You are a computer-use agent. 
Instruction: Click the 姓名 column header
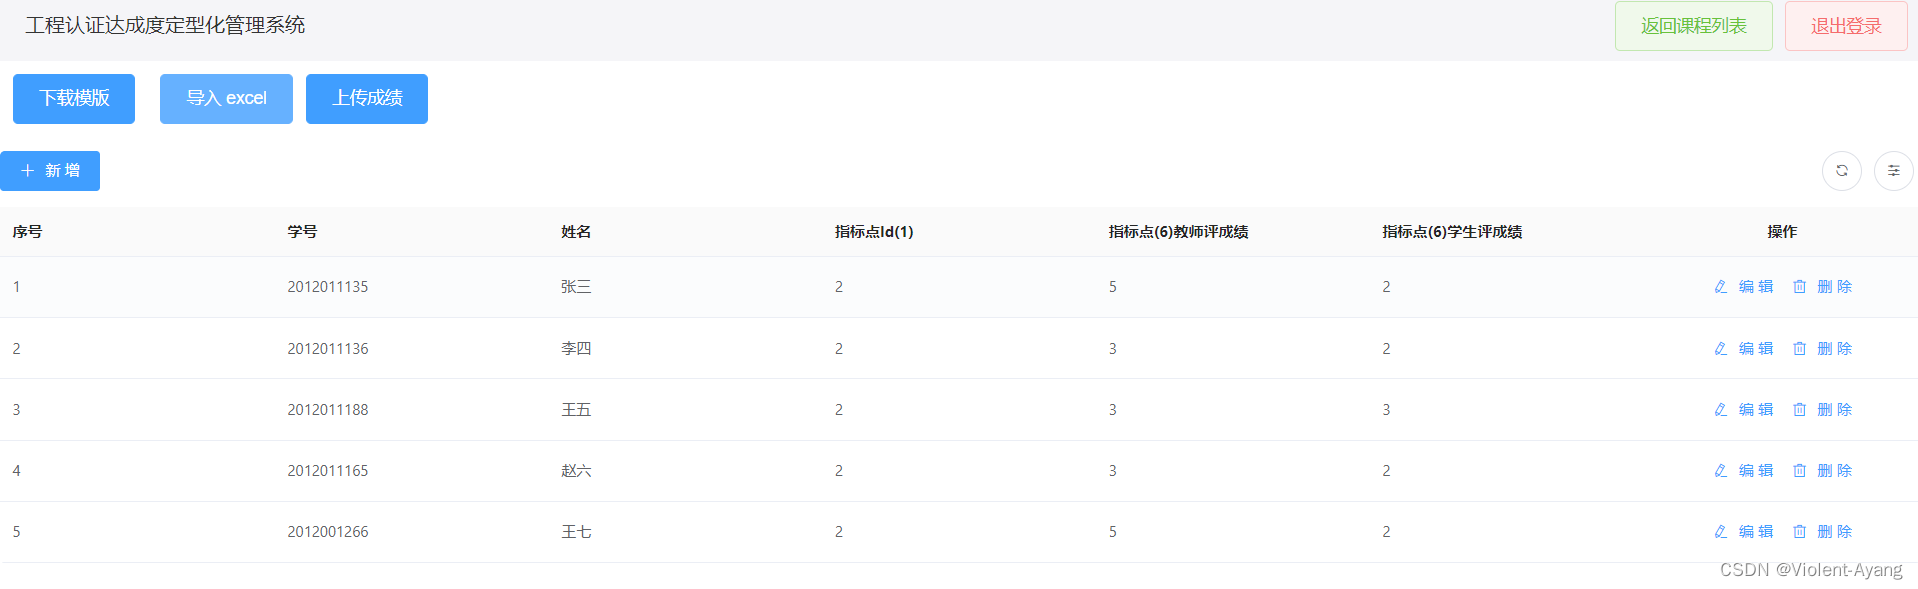coord(576,232)
